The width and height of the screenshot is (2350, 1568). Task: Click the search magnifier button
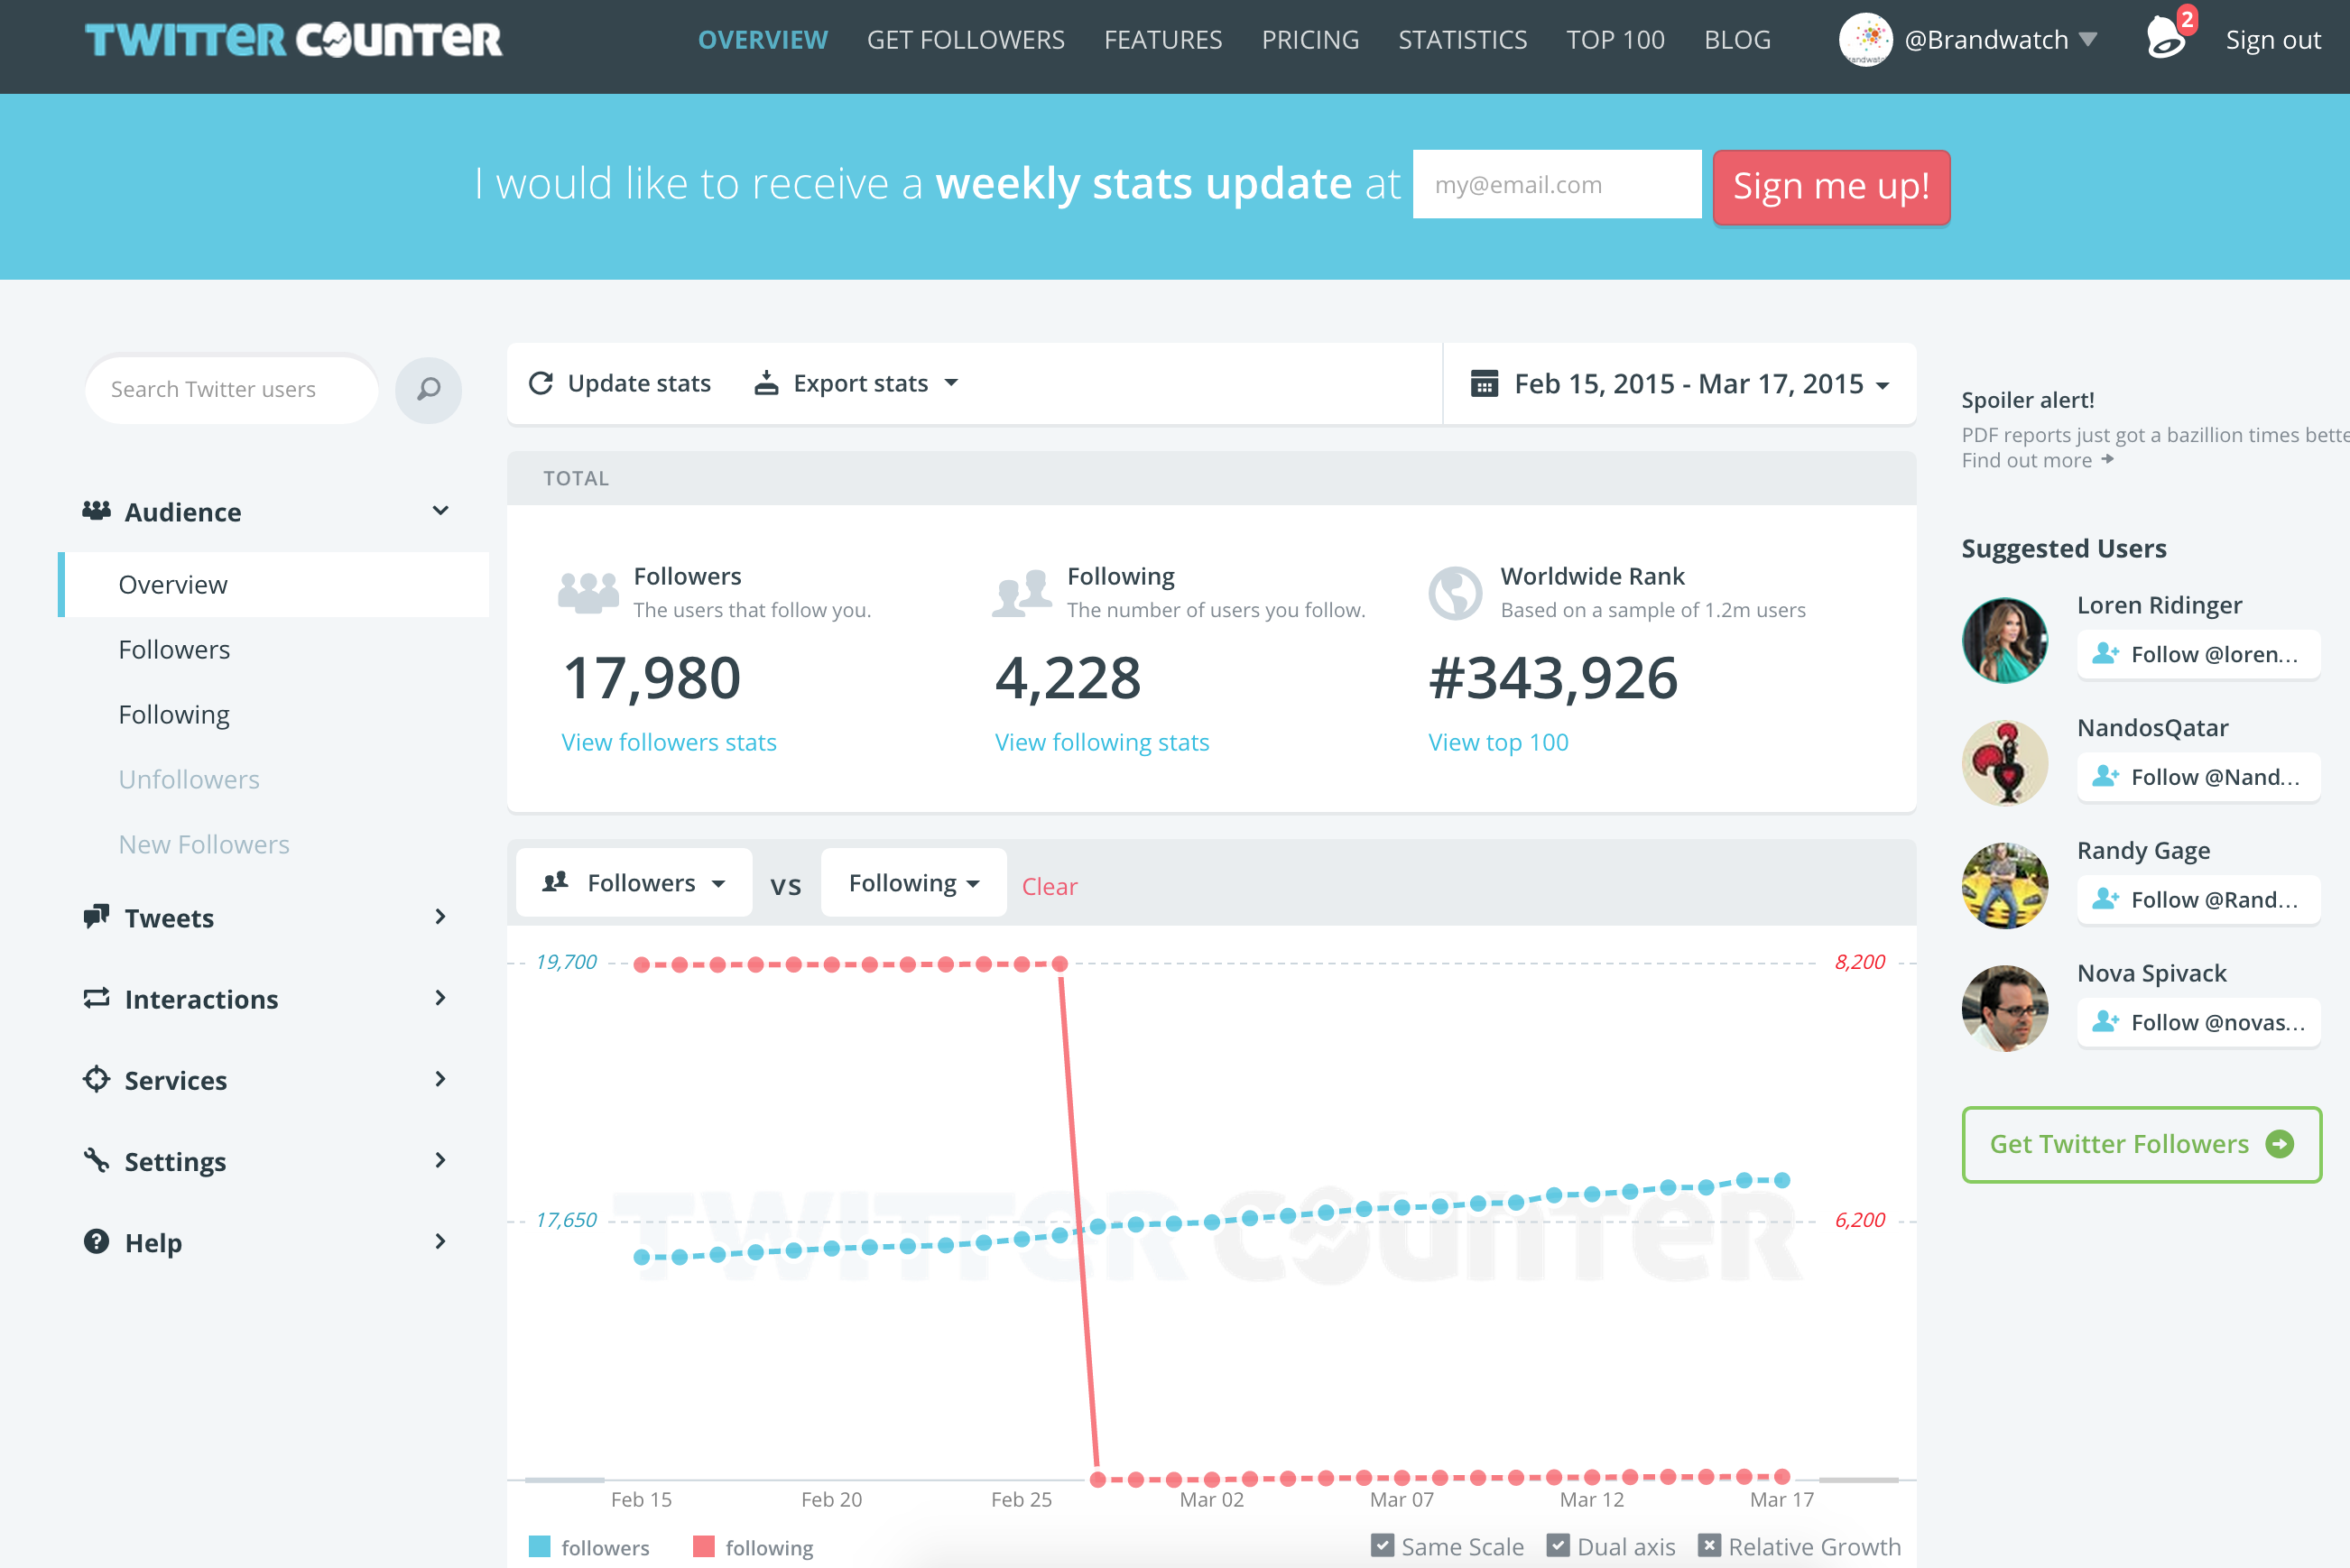(x=428, y=389)
